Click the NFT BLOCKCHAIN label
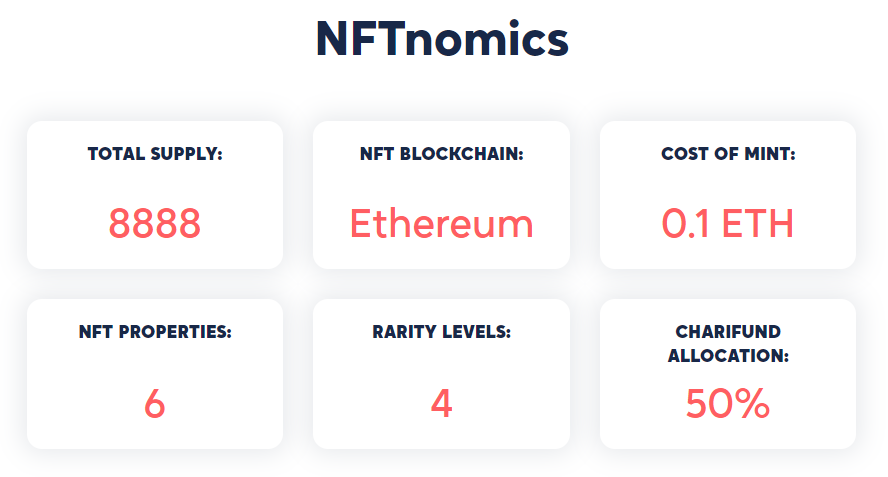The width and height of the screenshot is (888, 477). coord(442,154)
